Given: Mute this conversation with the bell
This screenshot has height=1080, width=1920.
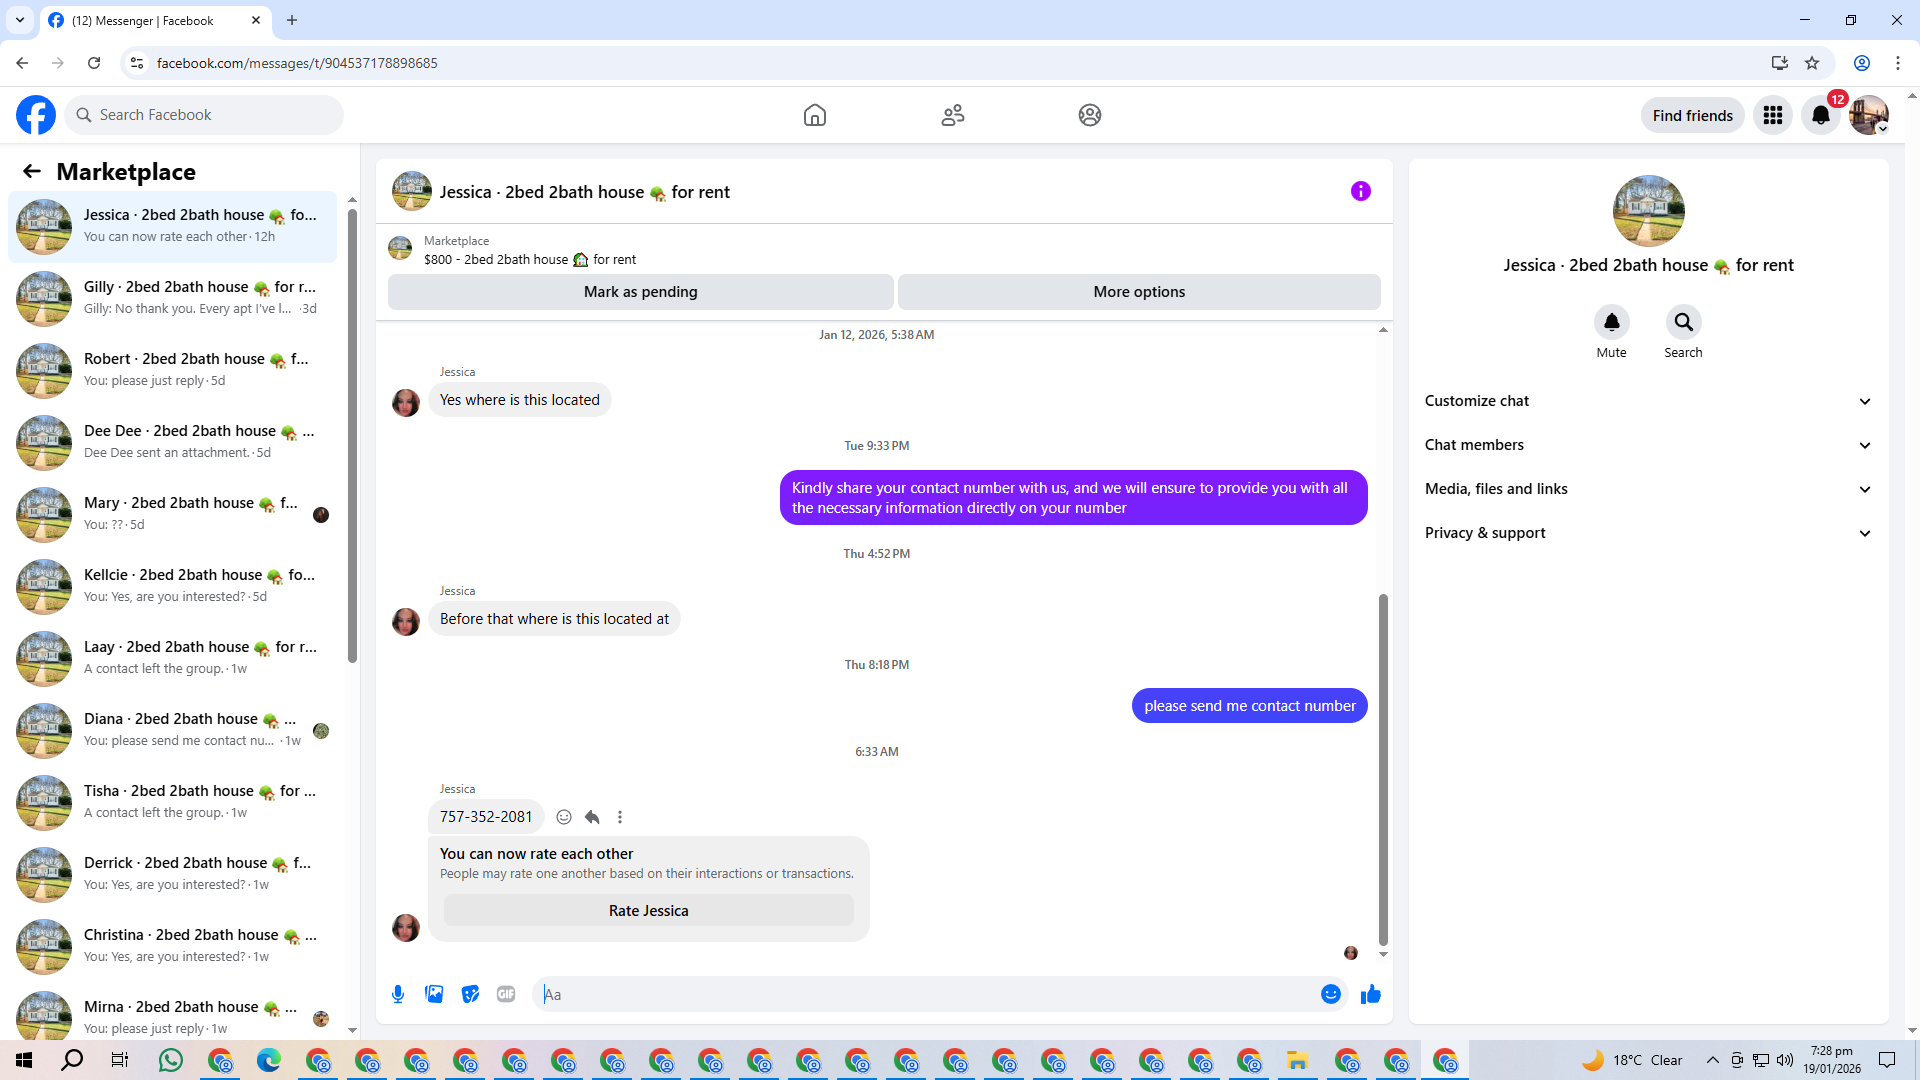Looking at the screenshot, I should click(x=1611, y=322).
